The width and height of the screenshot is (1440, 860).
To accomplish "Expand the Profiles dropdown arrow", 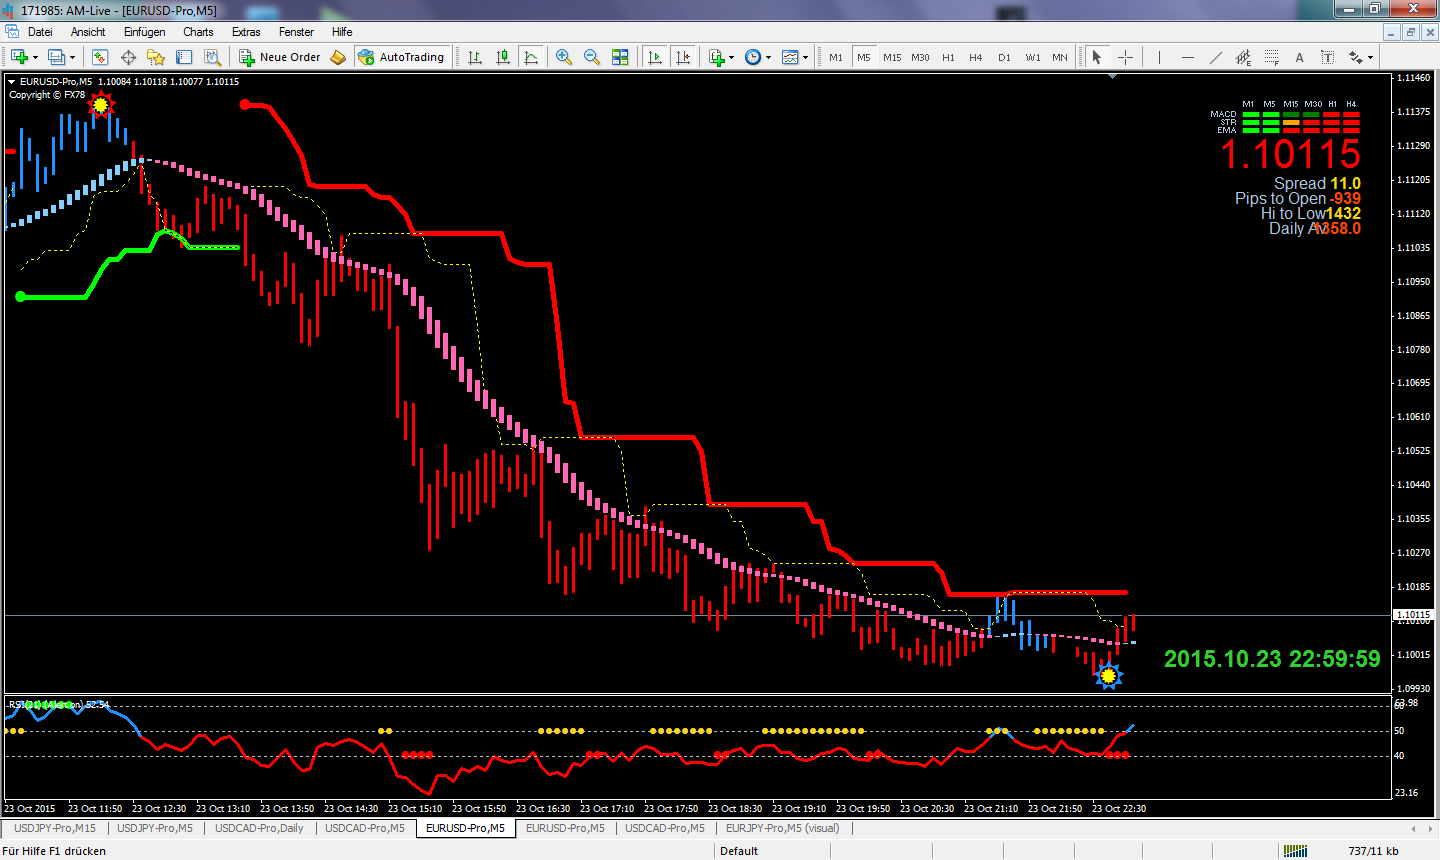I will pyautogui.click(x=72, y=57).
